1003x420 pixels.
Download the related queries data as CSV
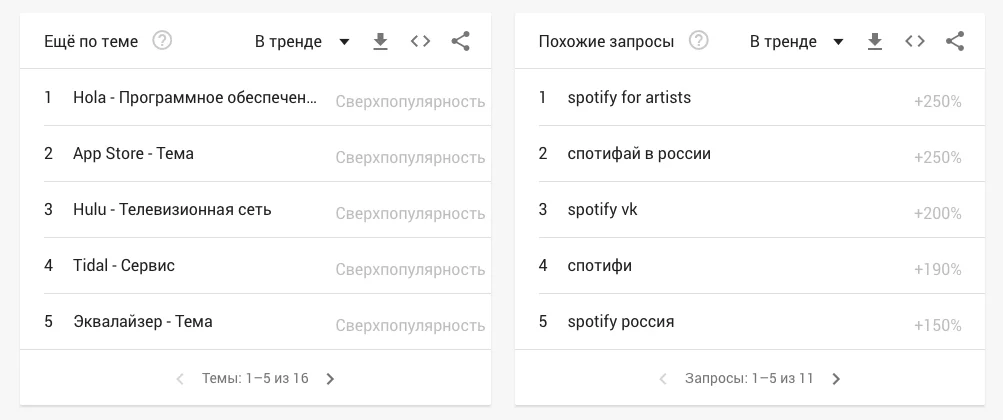coord(875,41)
